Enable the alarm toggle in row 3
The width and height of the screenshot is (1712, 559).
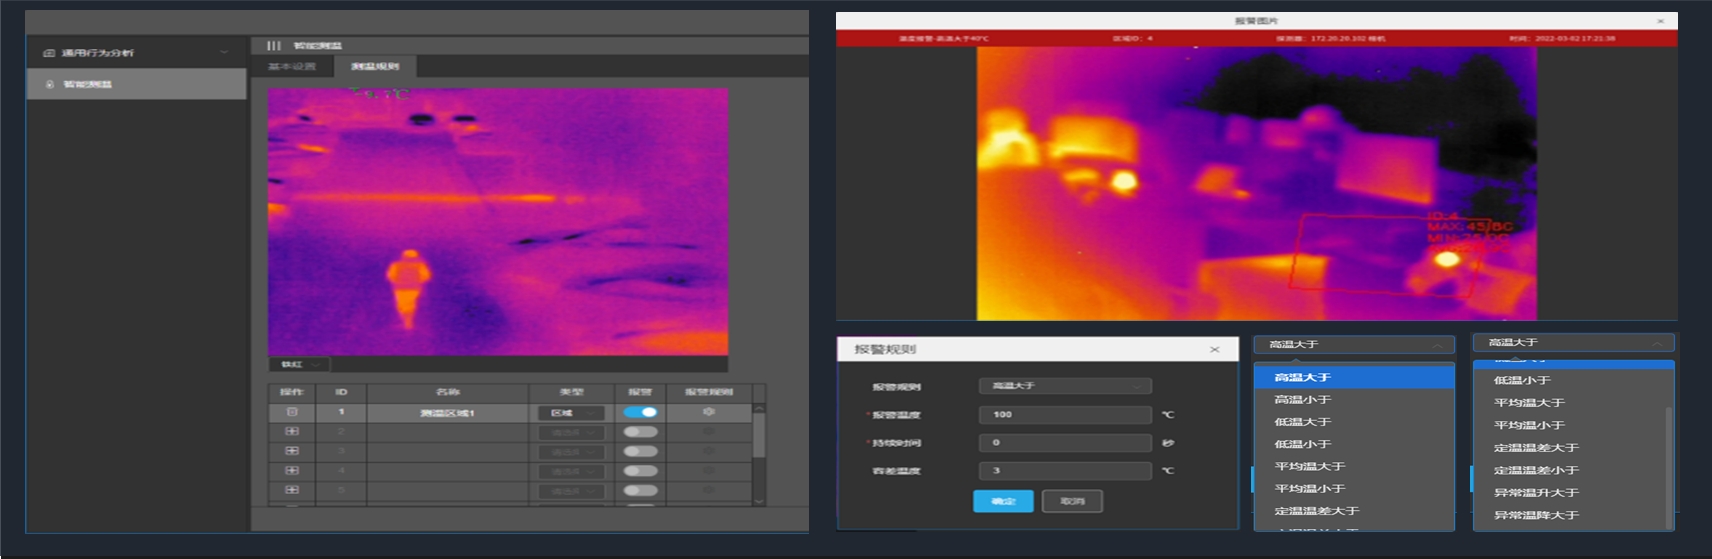pos(640,451)
